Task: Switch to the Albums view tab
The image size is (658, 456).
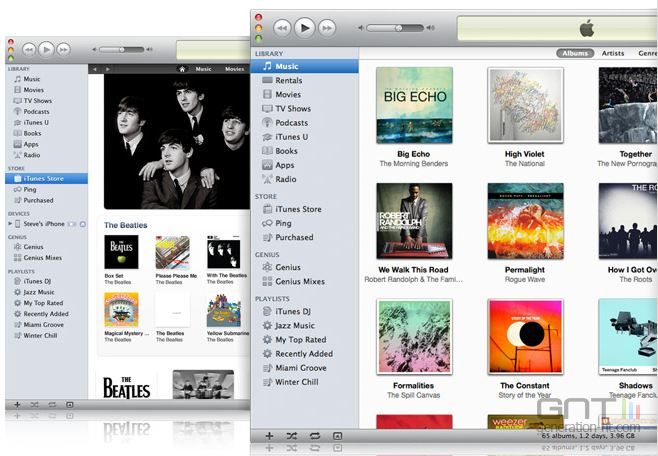Action: pyautogui.click(x=575, y=53)
